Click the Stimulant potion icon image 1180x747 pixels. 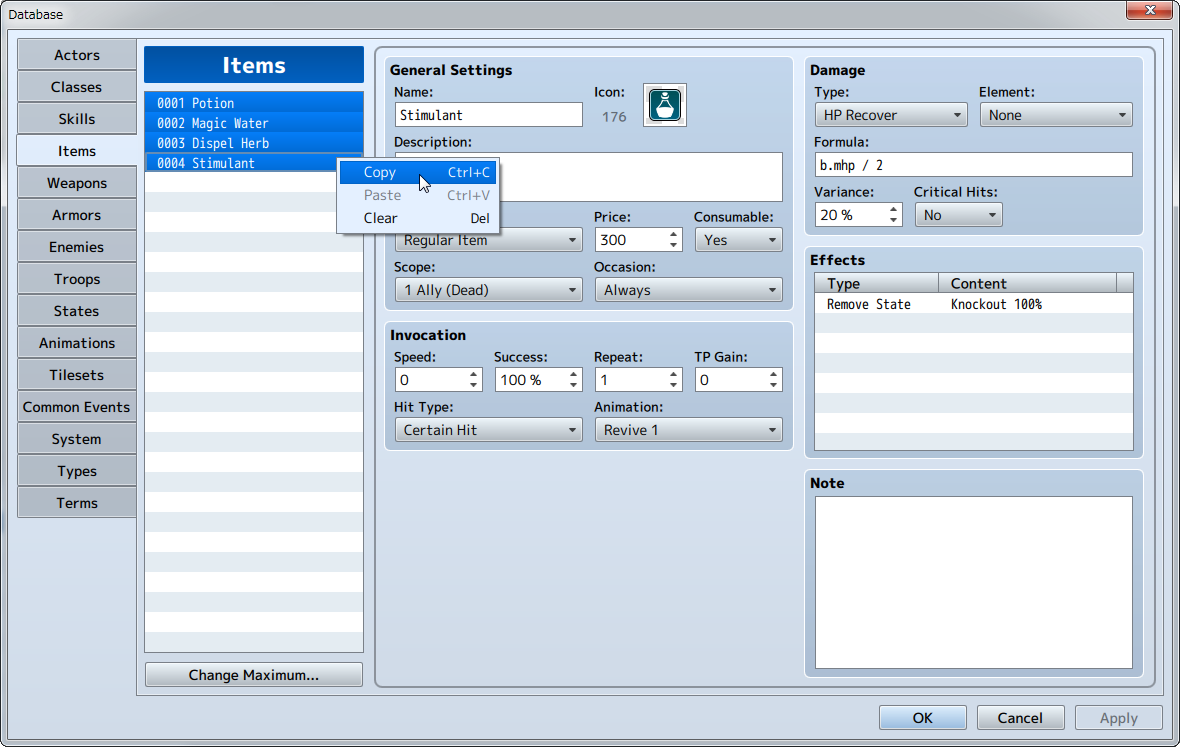[x=664, y=104]
